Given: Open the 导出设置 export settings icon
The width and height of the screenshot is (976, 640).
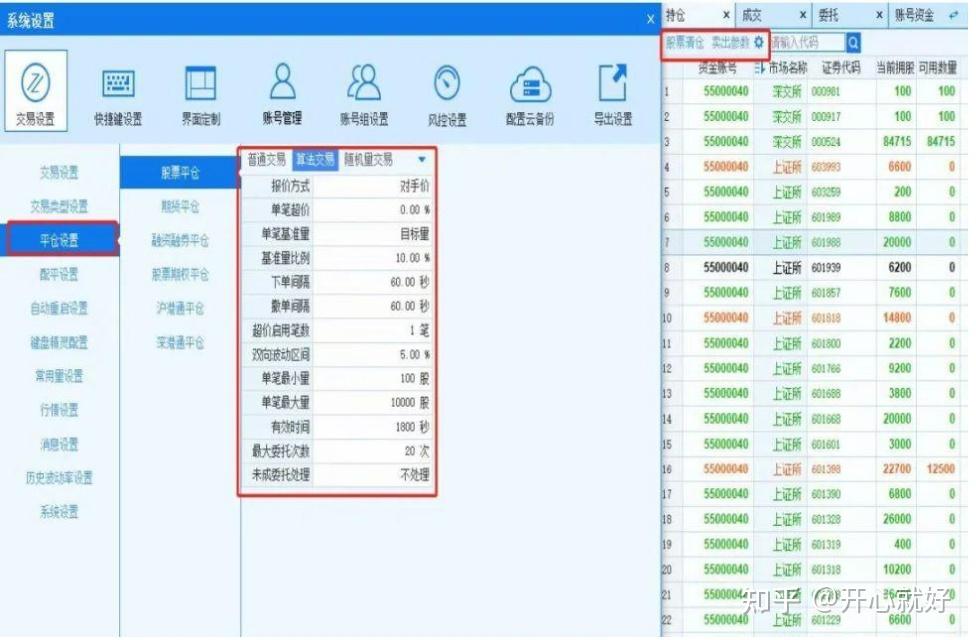Looking at the screenshot, I should [613, 90].
